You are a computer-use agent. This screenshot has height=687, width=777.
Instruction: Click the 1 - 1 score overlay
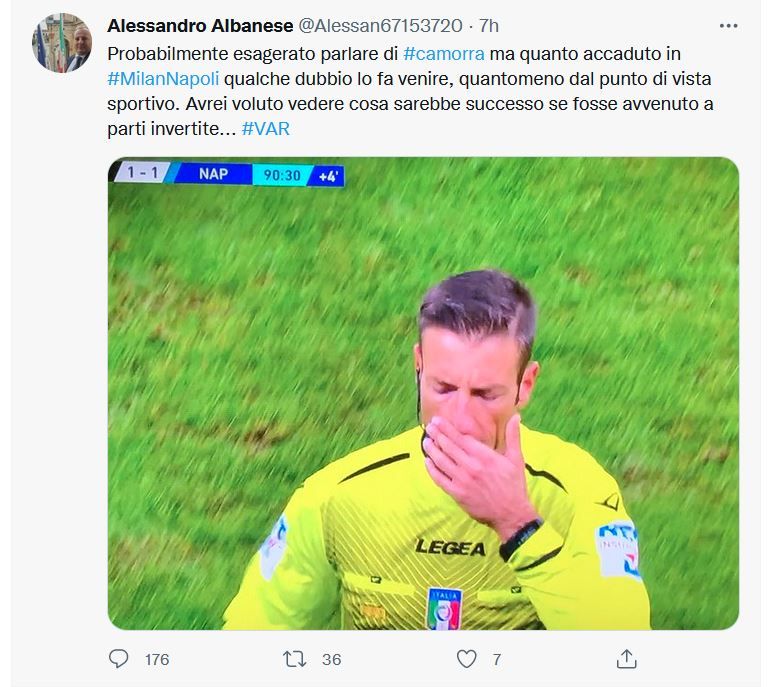click(142, 172)
